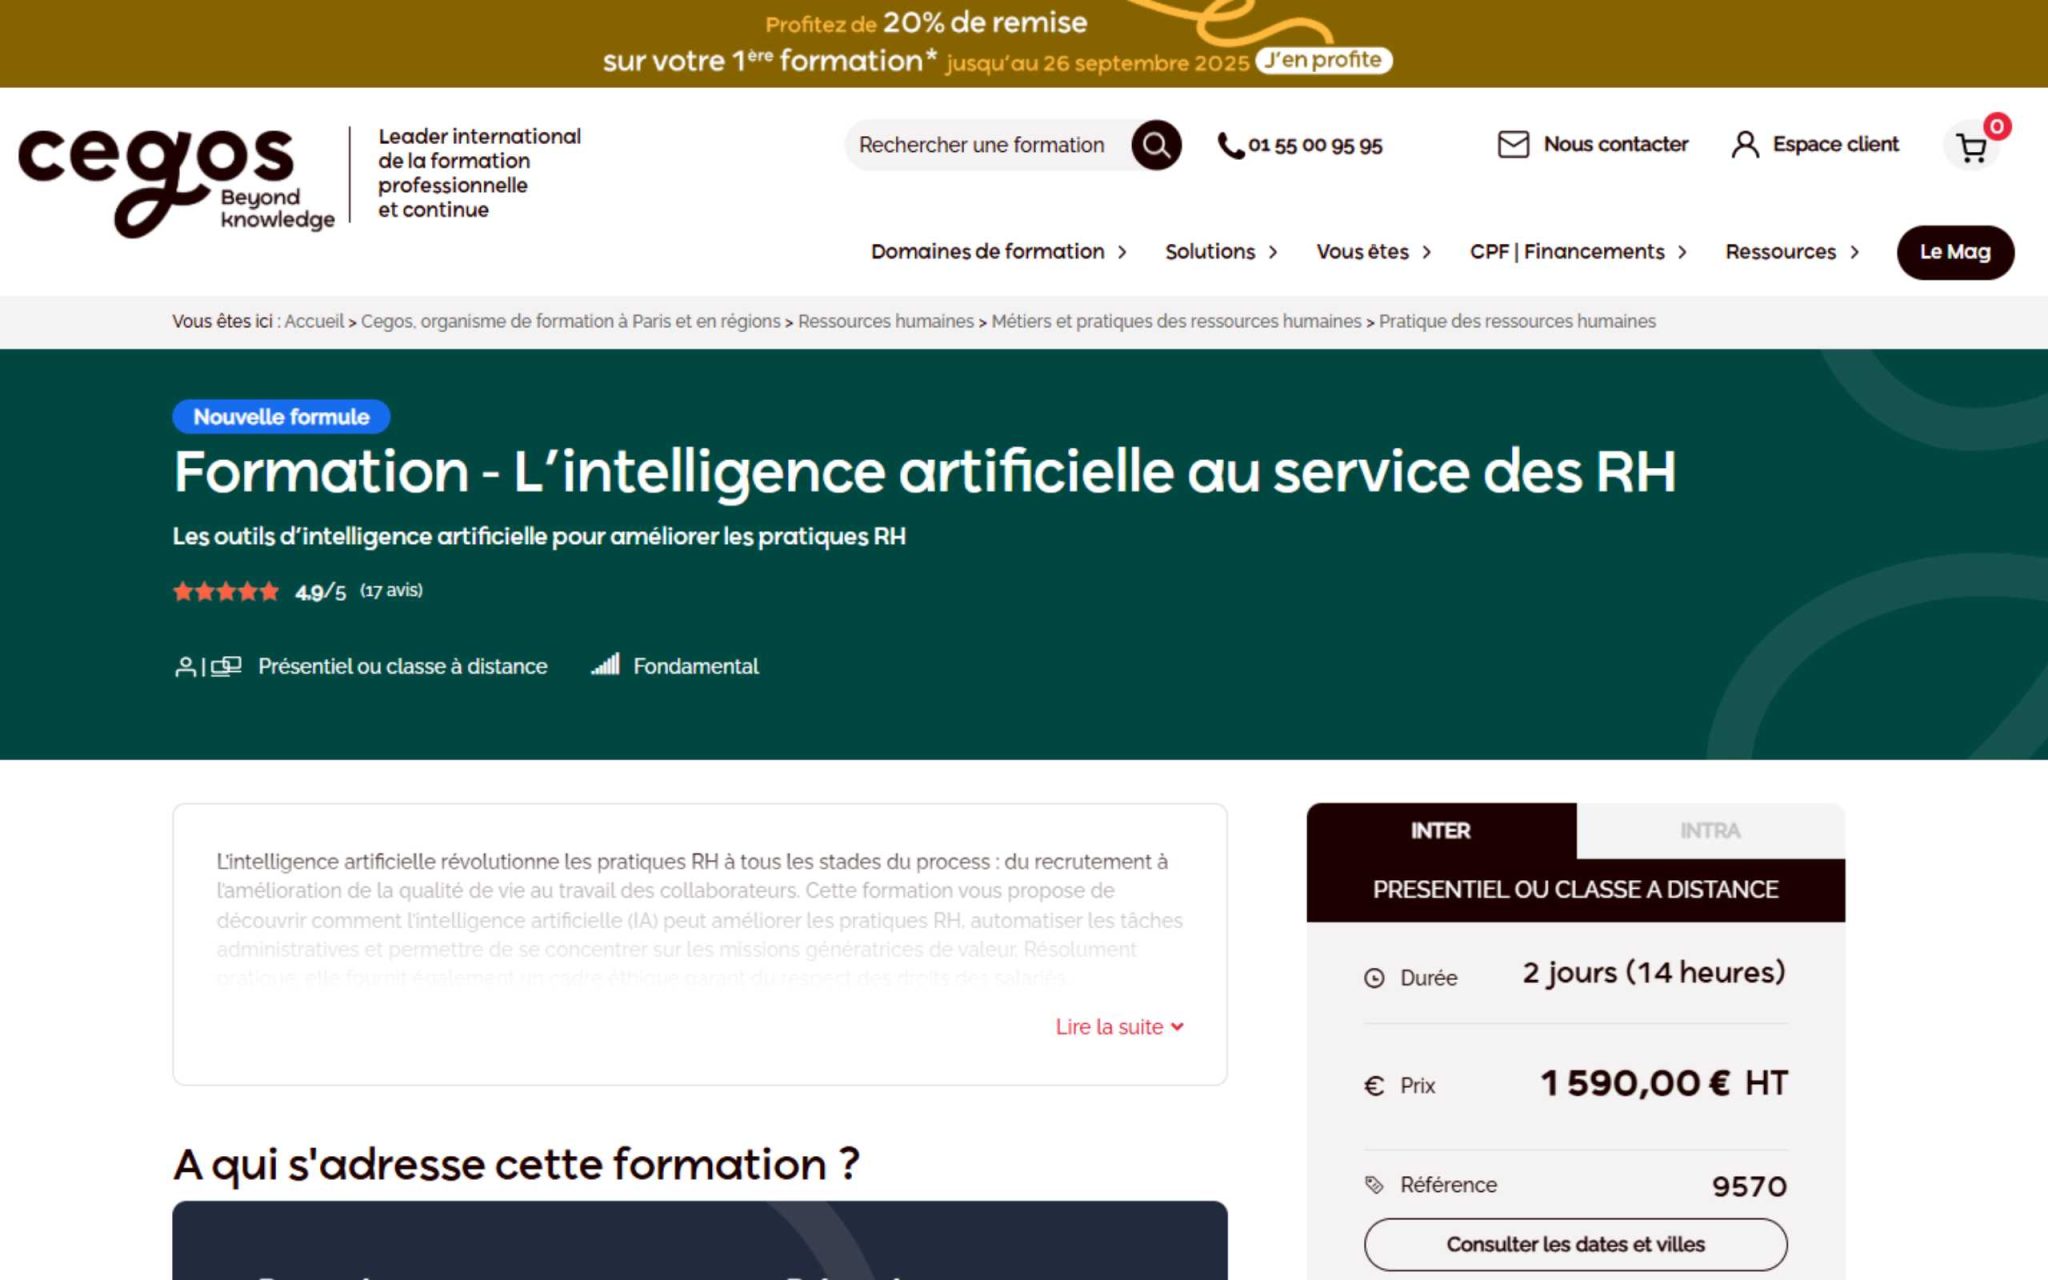Click the user icon for Espace client
The width and height of the screenshot is (2048, 1280).
click(x=1745, y=145)
